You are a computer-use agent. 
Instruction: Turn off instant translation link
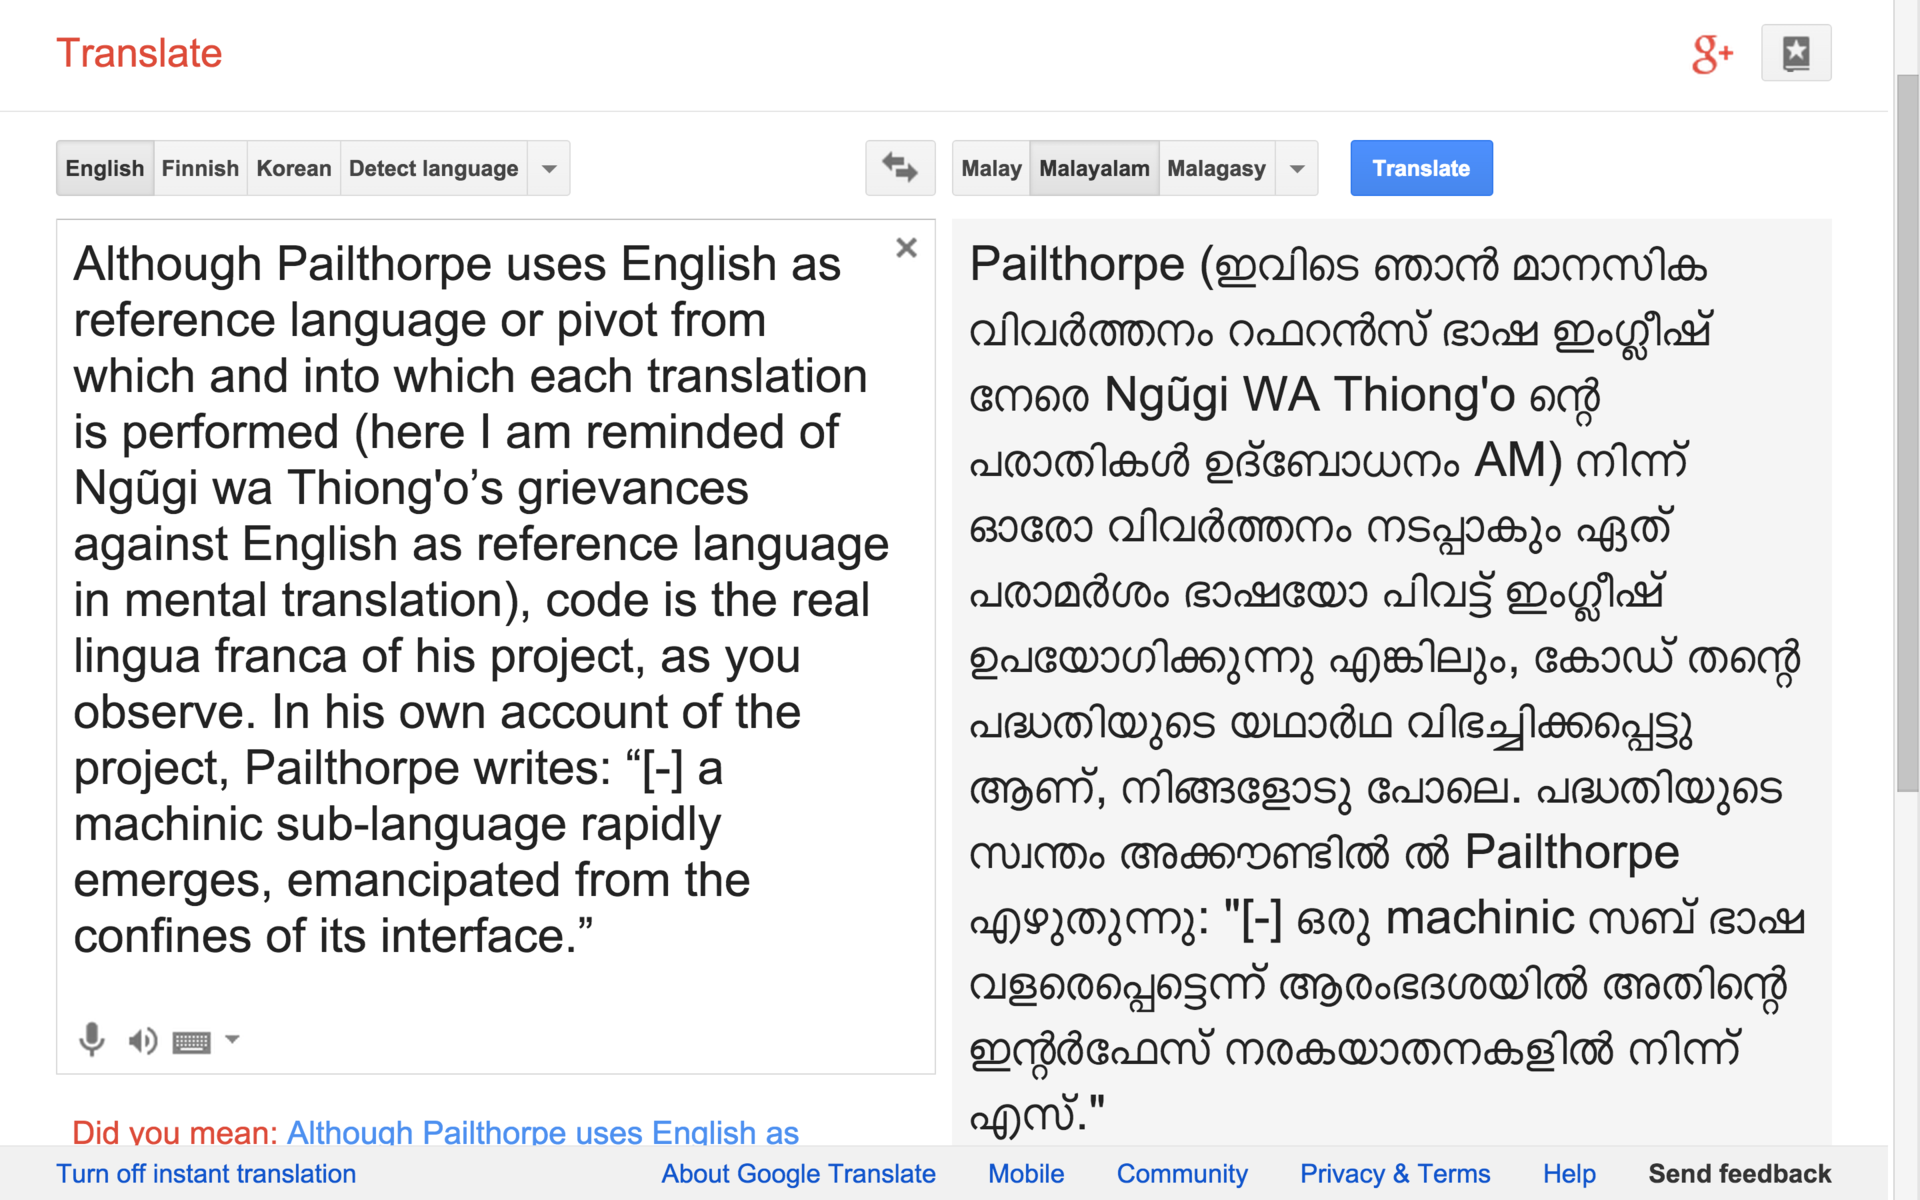click(206, 1174)
